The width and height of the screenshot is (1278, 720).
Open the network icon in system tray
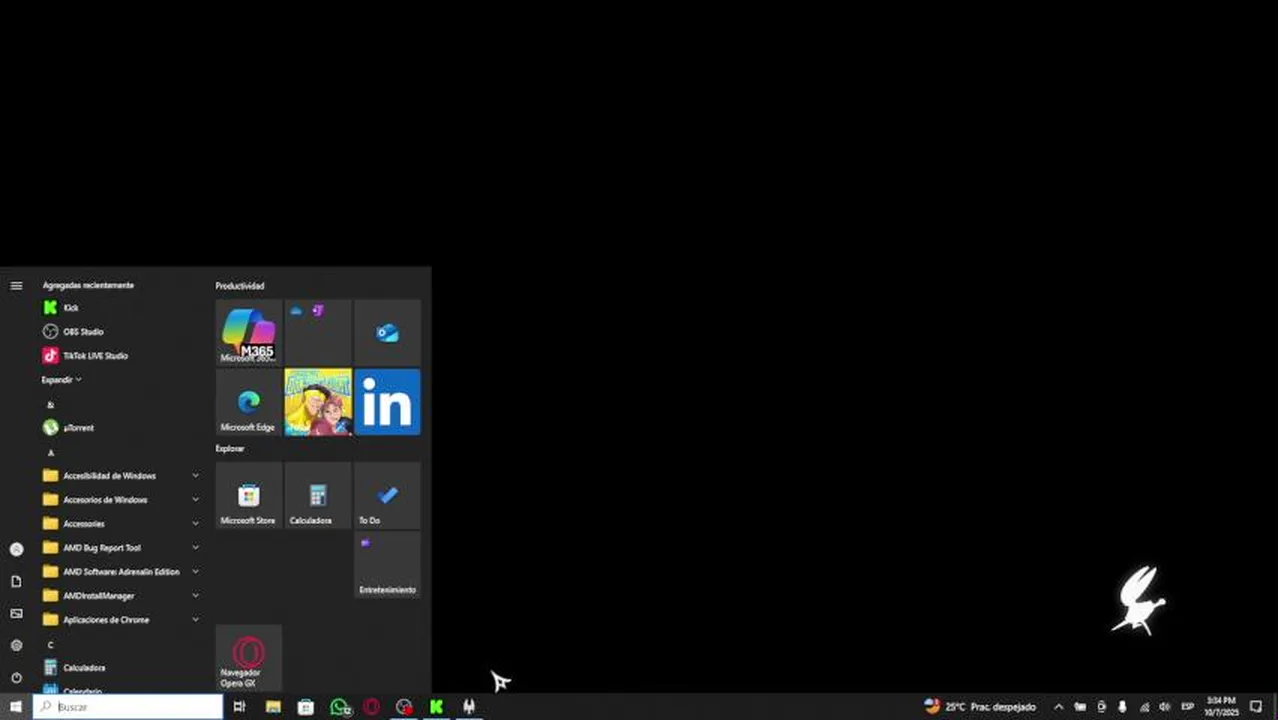tap(1144, 707)
